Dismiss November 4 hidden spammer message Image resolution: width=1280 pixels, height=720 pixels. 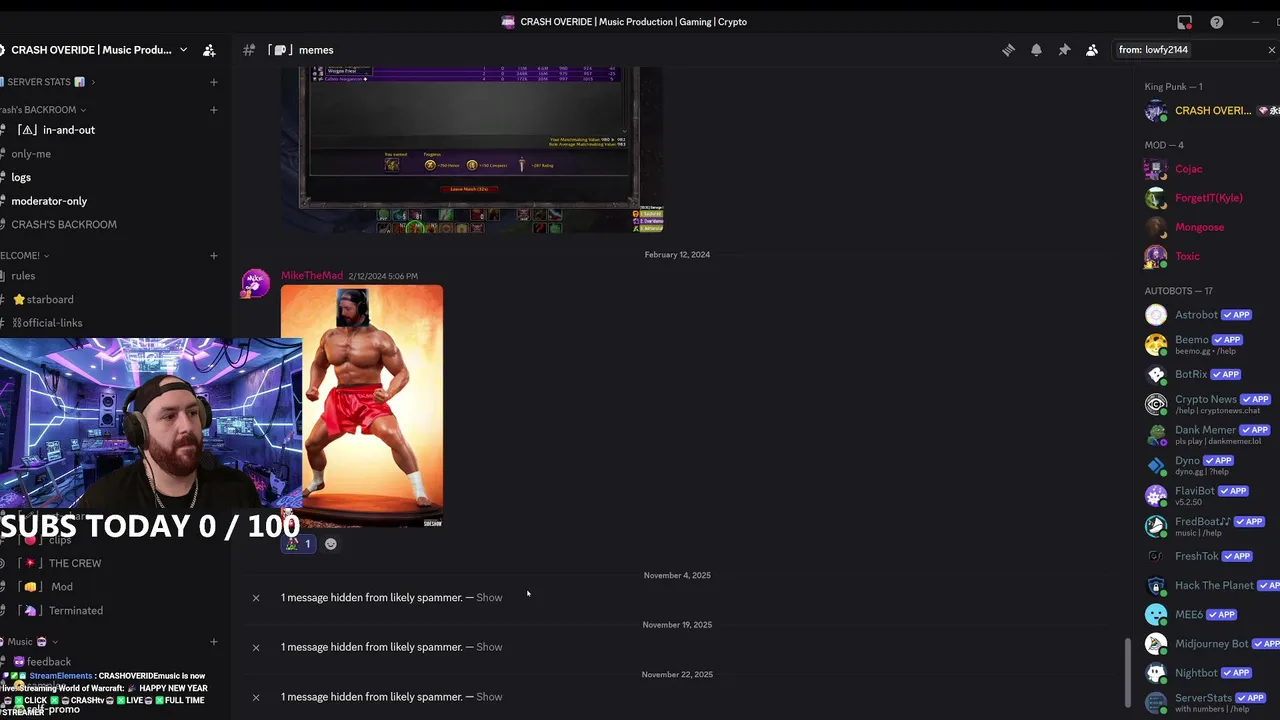point(256,598)
